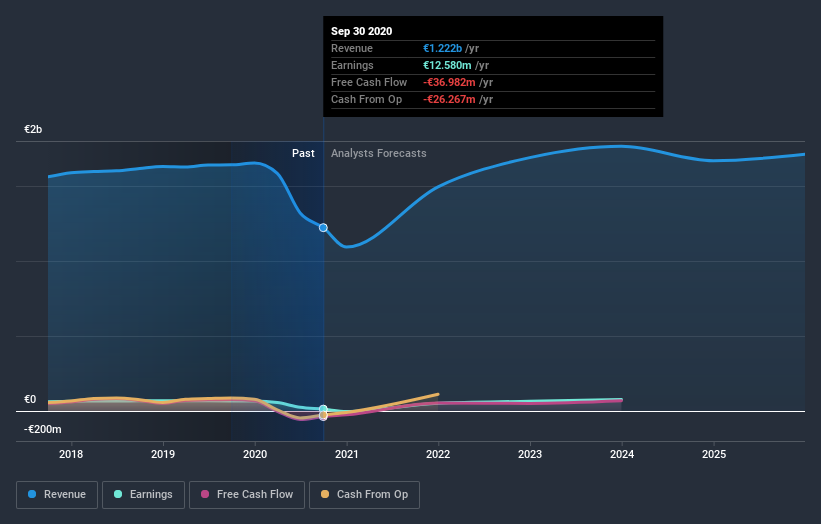Click the Earnings row label in tooltip

point(352,65)
